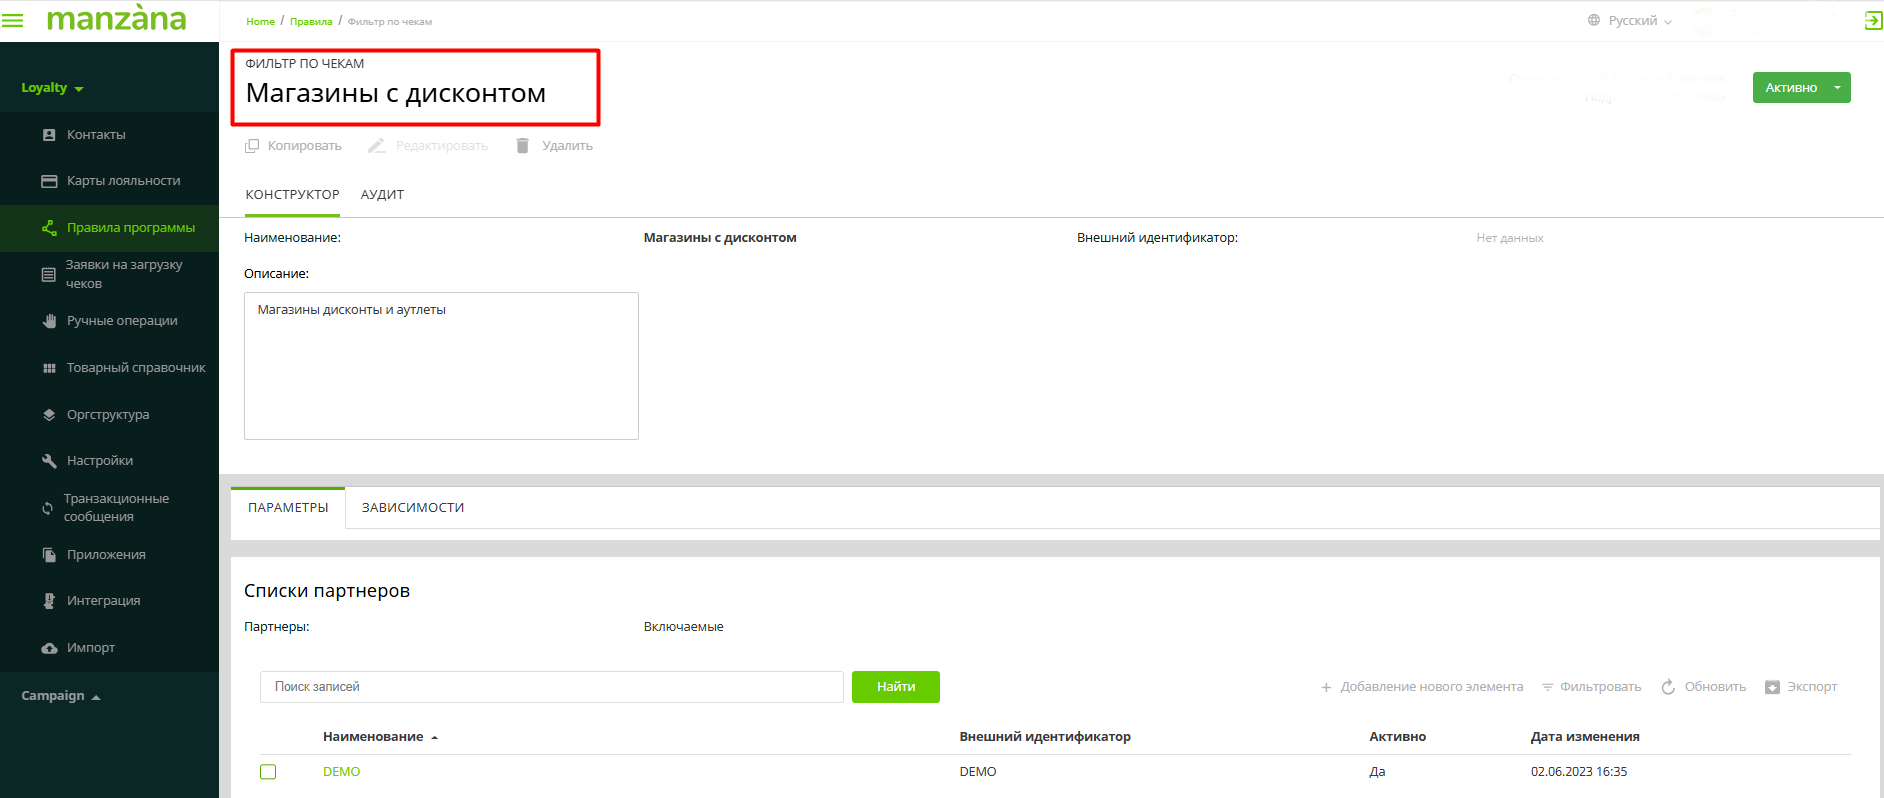Switch to the Зависимости tab

coord(413,508)
